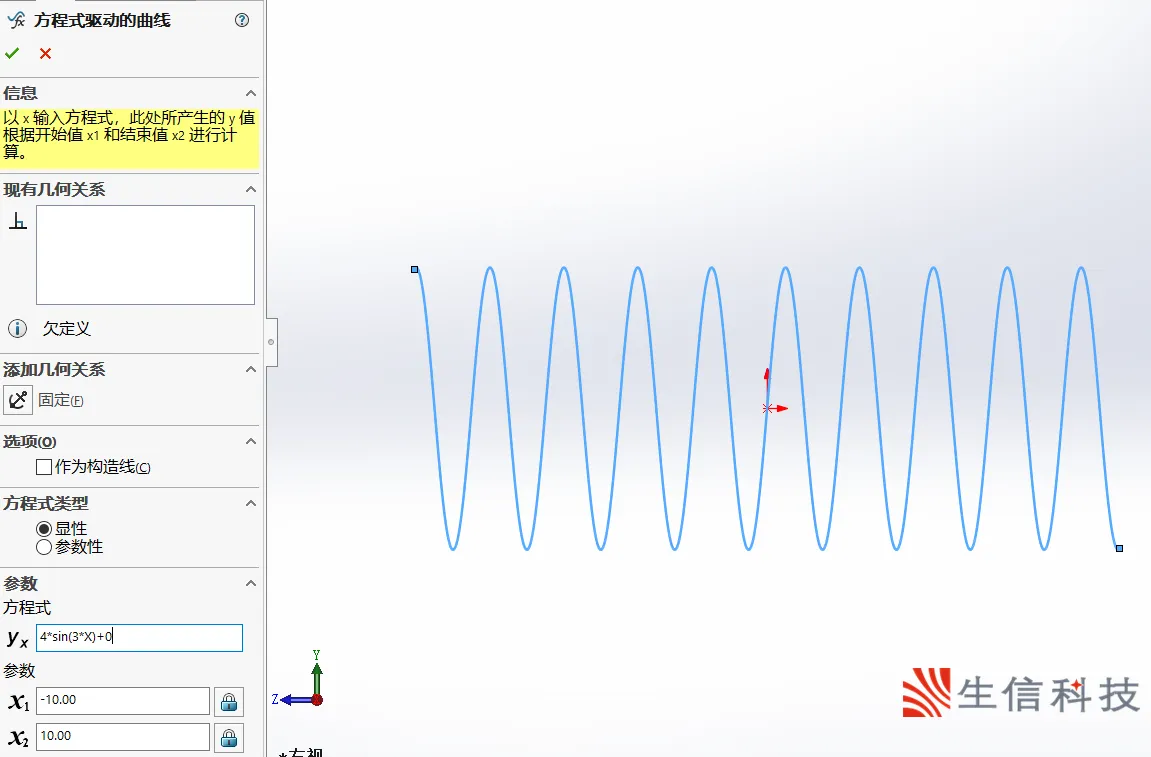Click the 方程式驱动的曲线 title
Image resolution: width=1151 pixels, height=757 pixels.
[x=102, y=21]
